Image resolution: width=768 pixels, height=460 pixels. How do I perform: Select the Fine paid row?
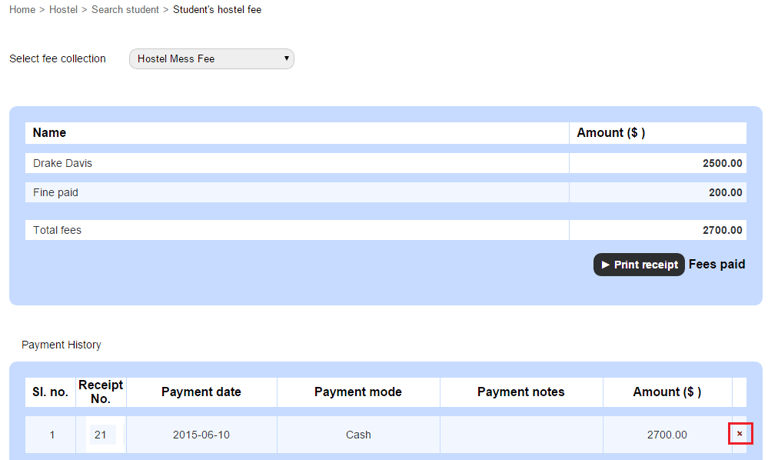385,193
